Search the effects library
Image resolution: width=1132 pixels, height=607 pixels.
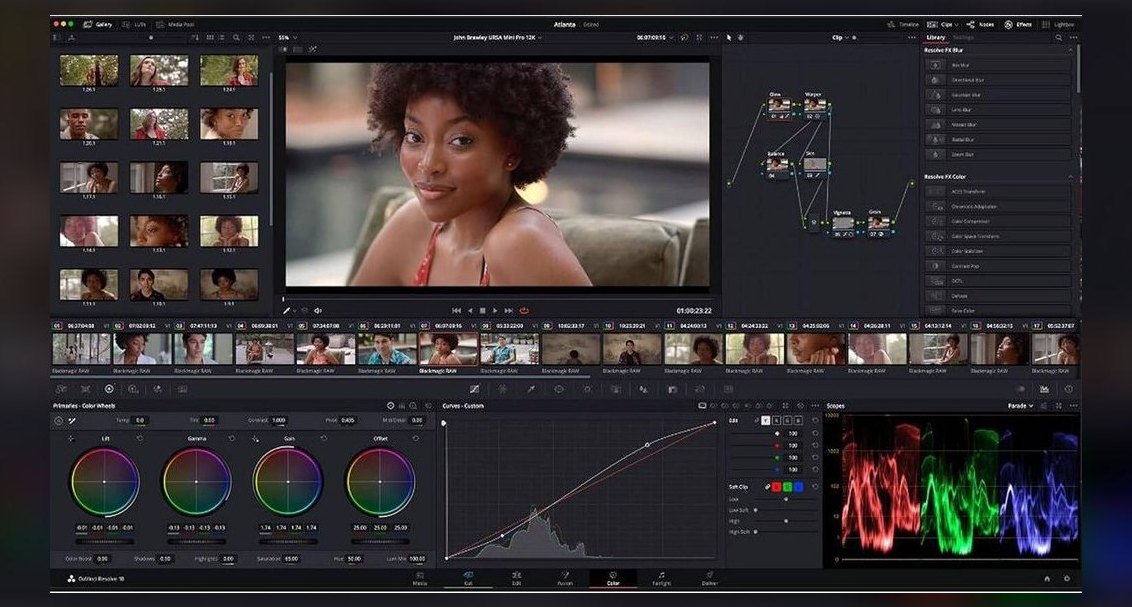tap(1058, 38)
